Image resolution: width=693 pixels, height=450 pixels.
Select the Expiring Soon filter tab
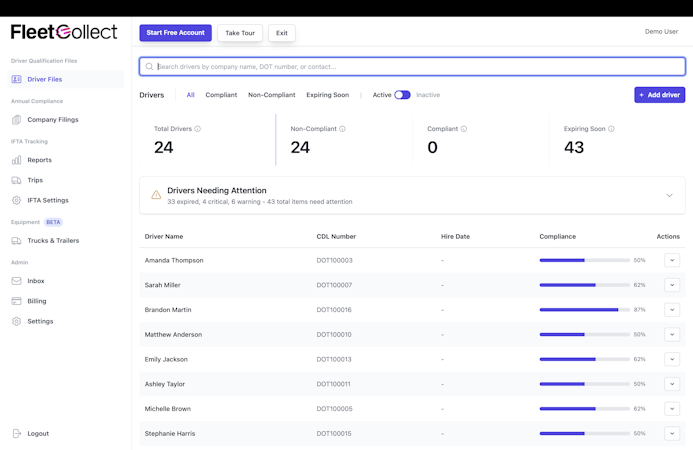327,95
